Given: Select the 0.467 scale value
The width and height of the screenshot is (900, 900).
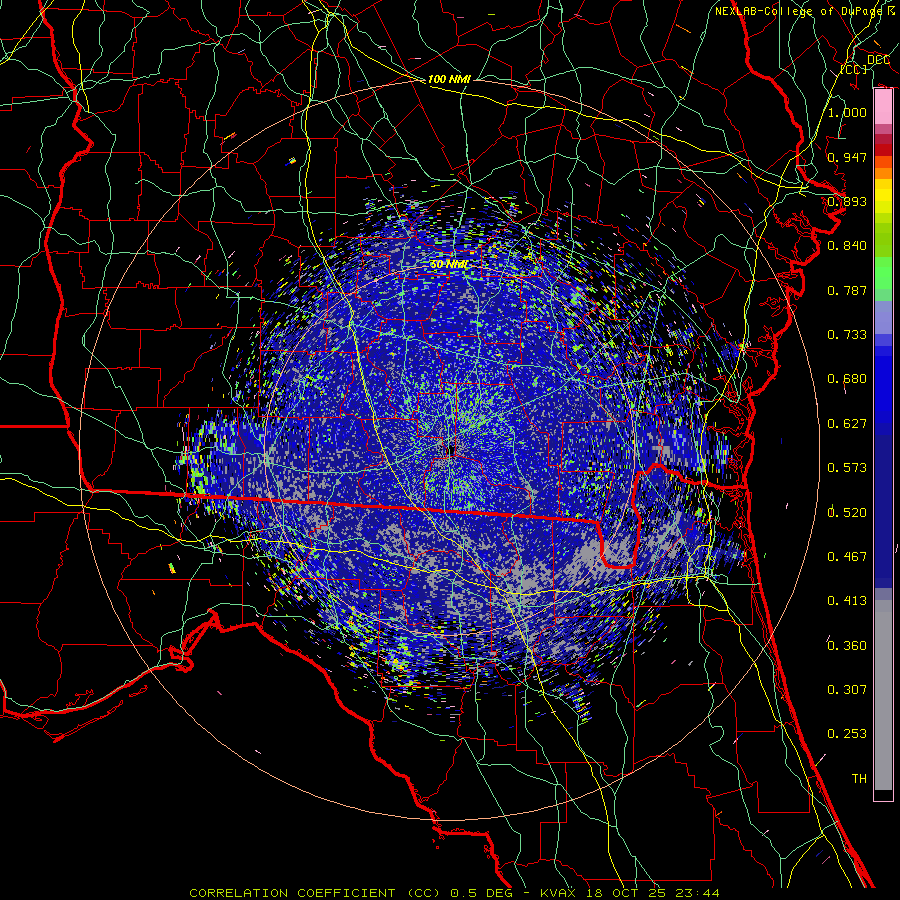Looking at the screenshot, I should [847, 557].
